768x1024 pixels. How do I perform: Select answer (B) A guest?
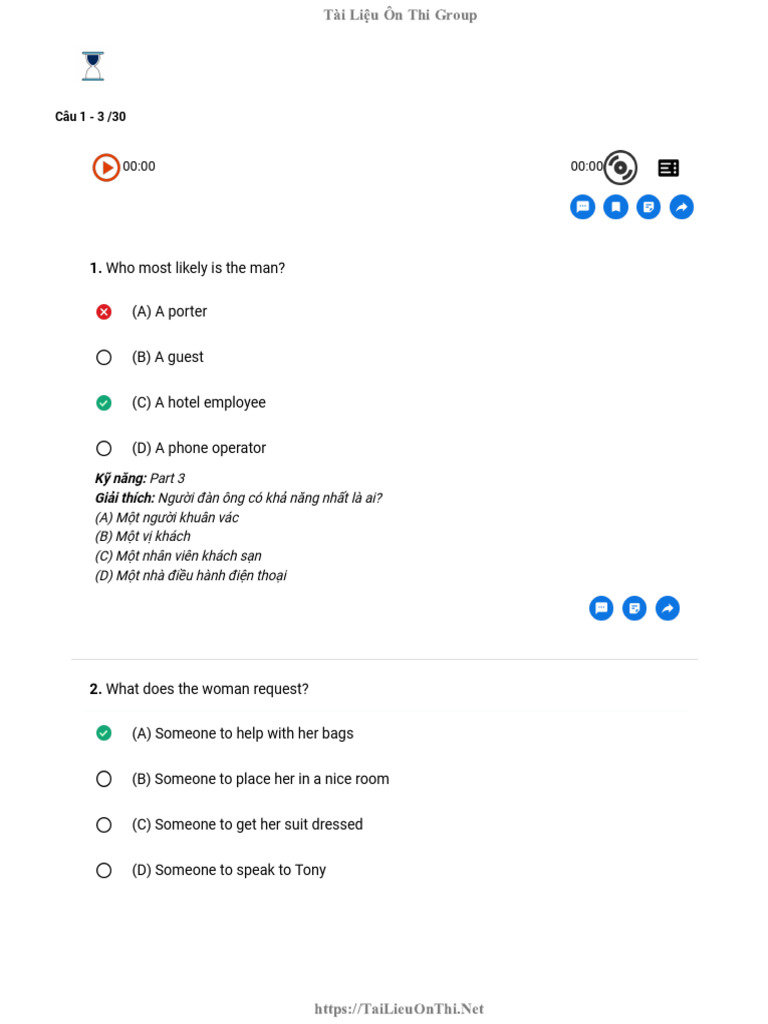[104, 357]
